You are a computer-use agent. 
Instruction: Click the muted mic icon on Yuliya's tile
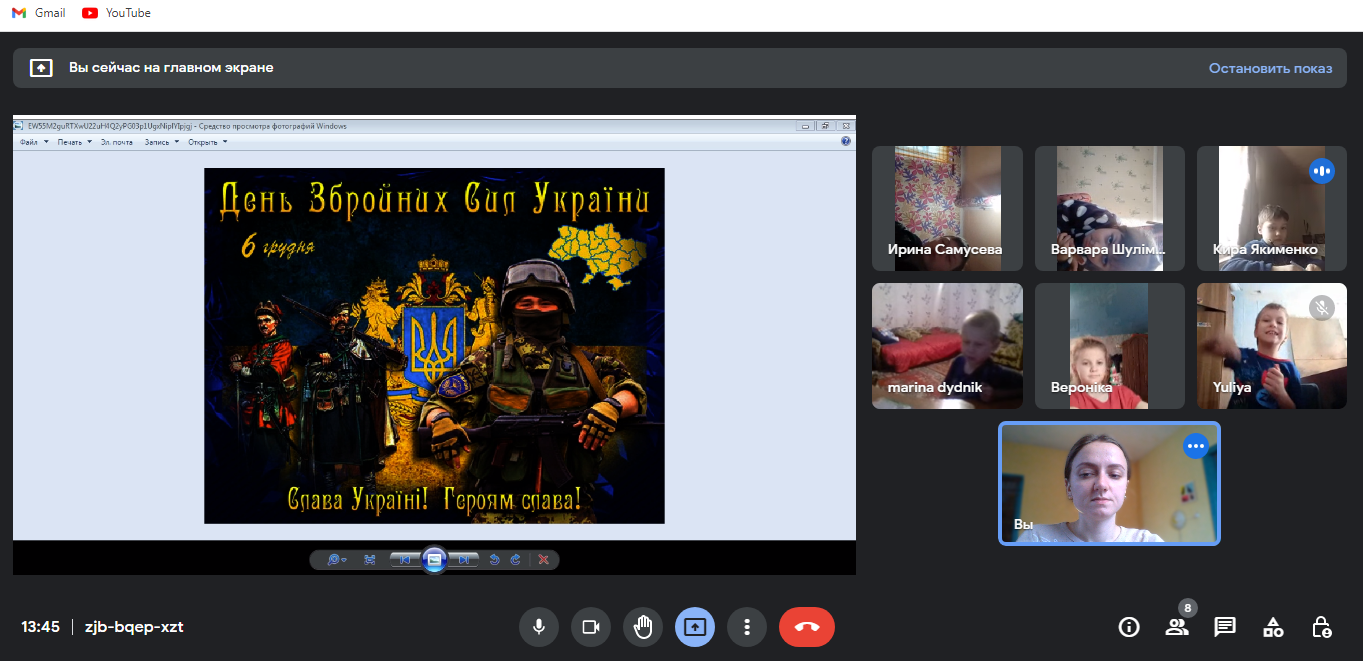tap(1322, 308)
